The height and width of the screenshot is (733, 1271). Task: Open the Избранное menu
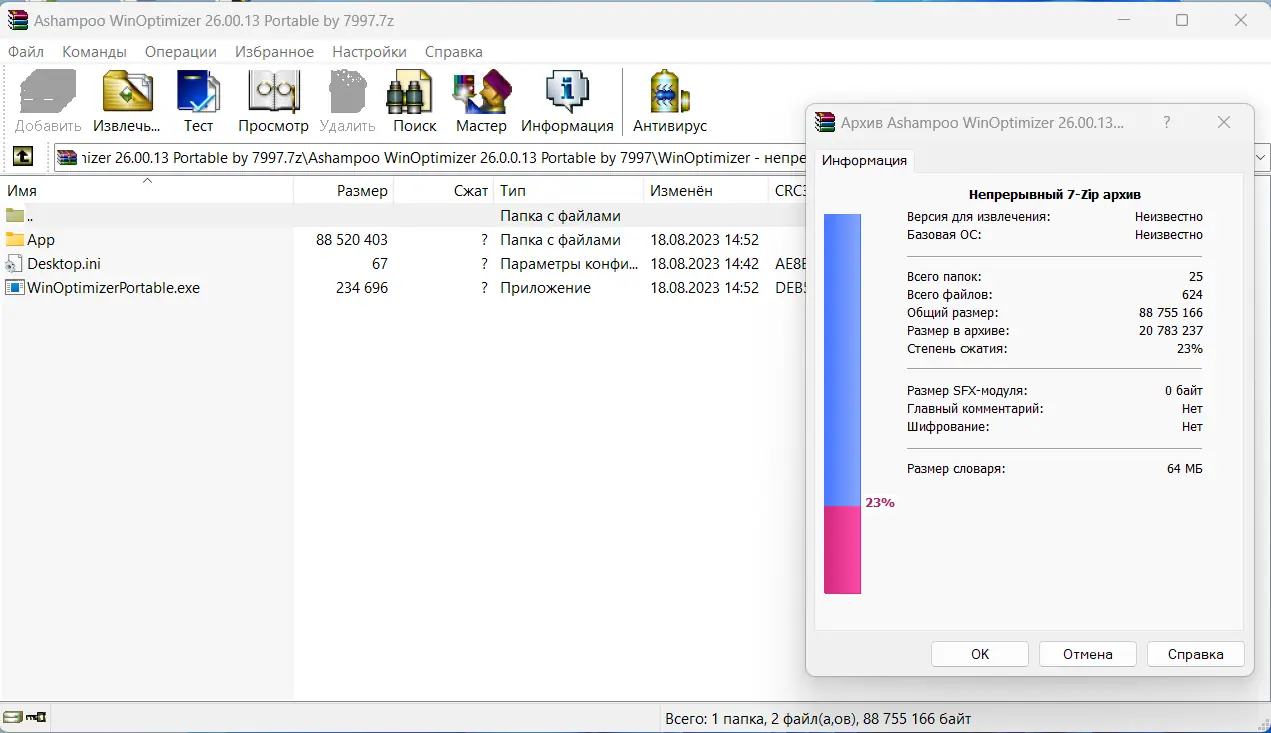(275, 51)
